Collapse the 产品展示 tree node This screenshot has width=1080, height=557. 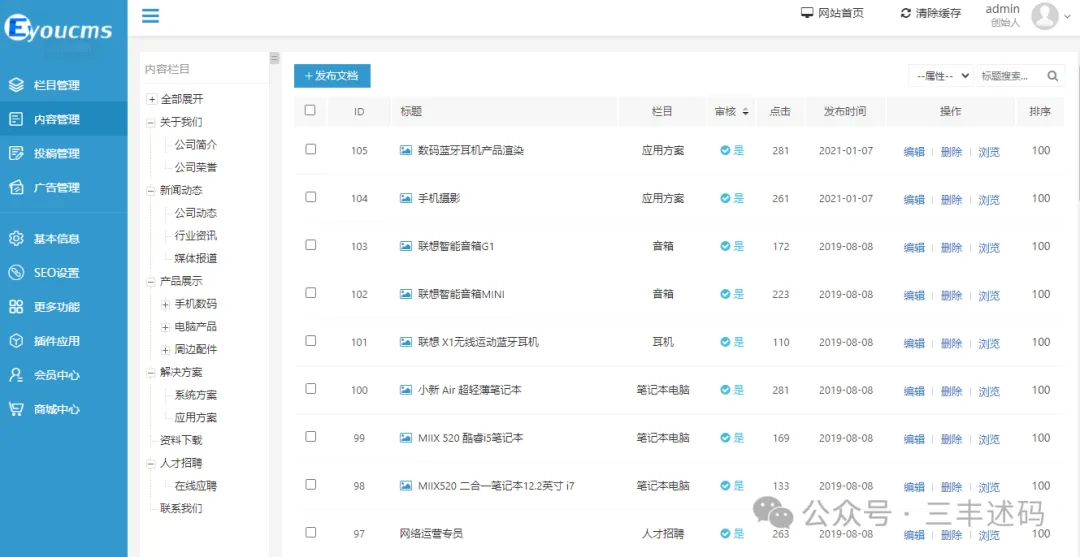tap(151, 282)
